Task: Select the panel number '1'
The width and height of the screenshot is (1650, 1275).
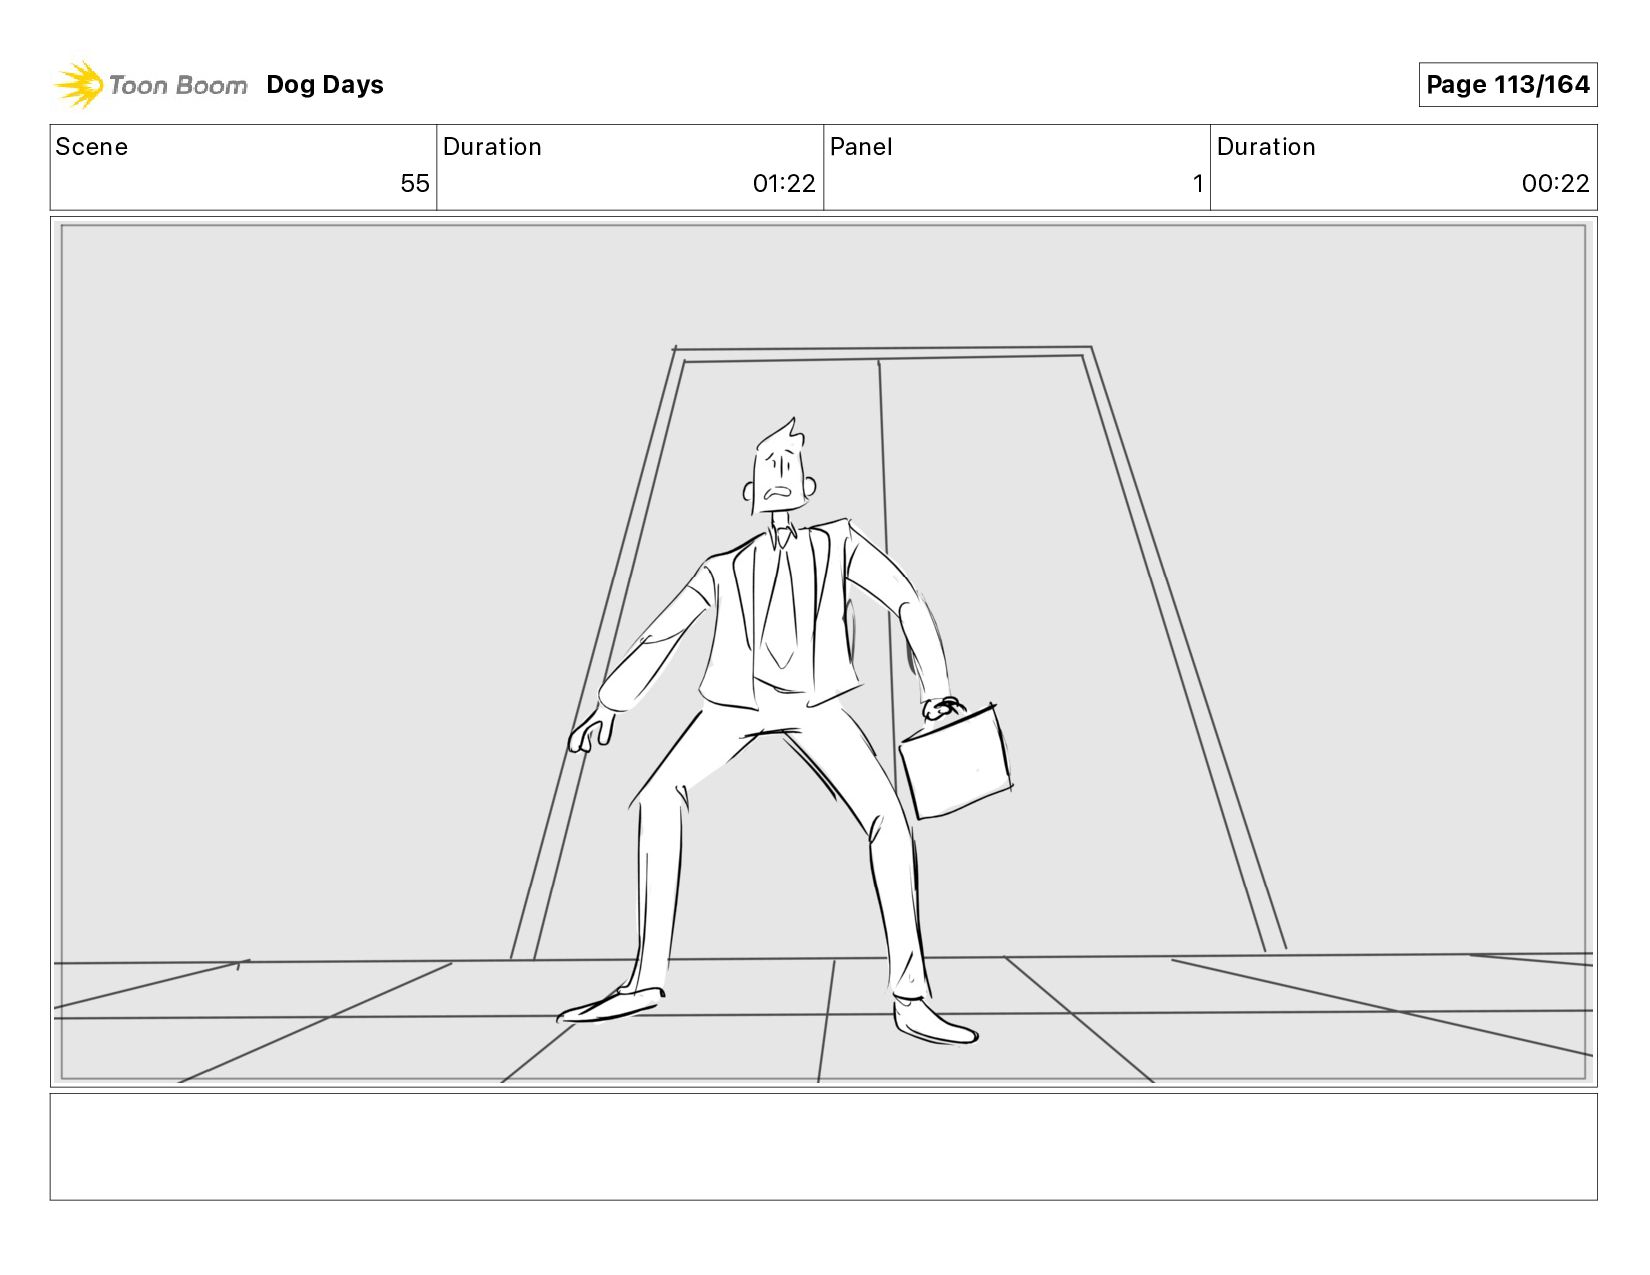Action: pyautogui.click(x=1198, y=184)
